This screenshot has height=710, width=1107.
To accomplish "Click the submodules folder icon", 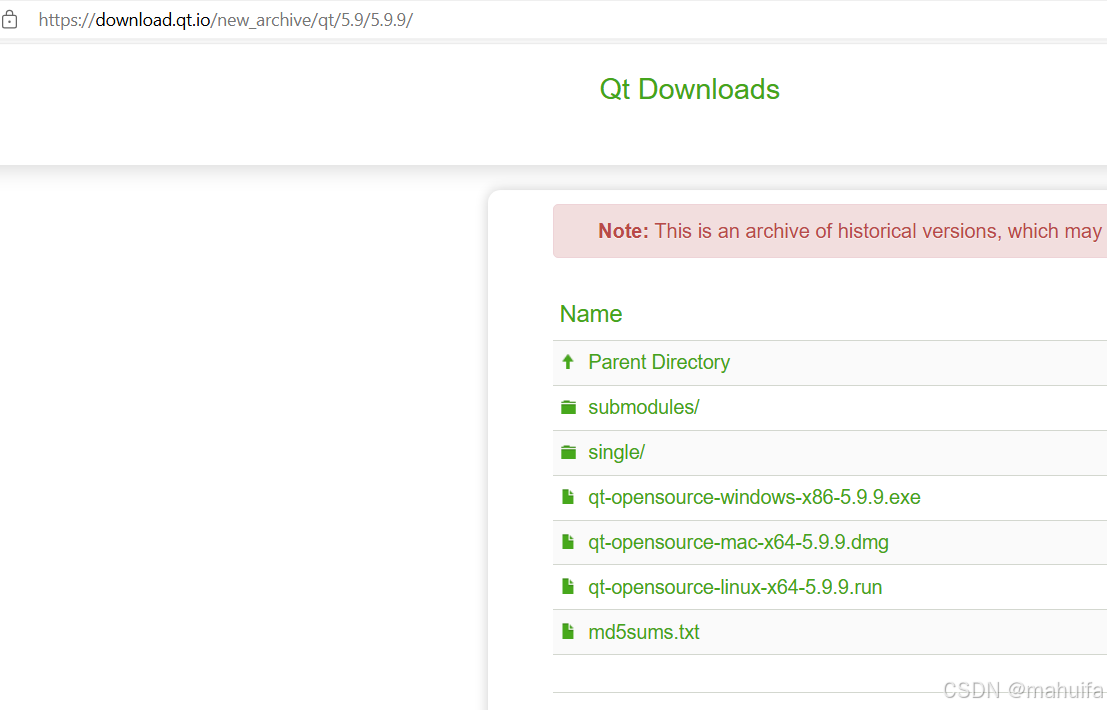I will (x=568, y=407).
